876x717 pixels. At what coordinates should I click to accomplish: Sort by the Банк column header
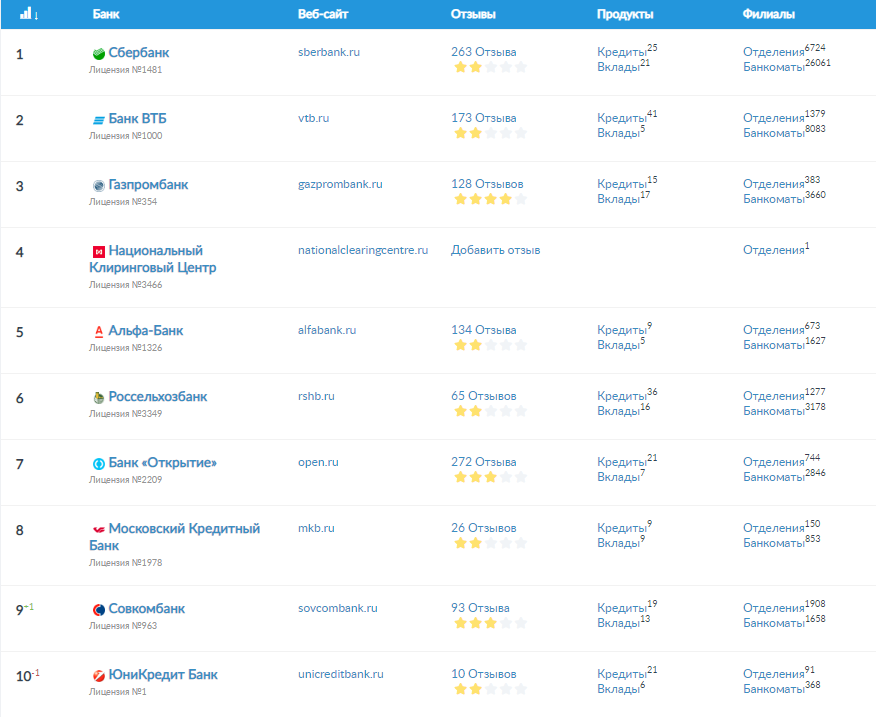(x=106, y=14)
